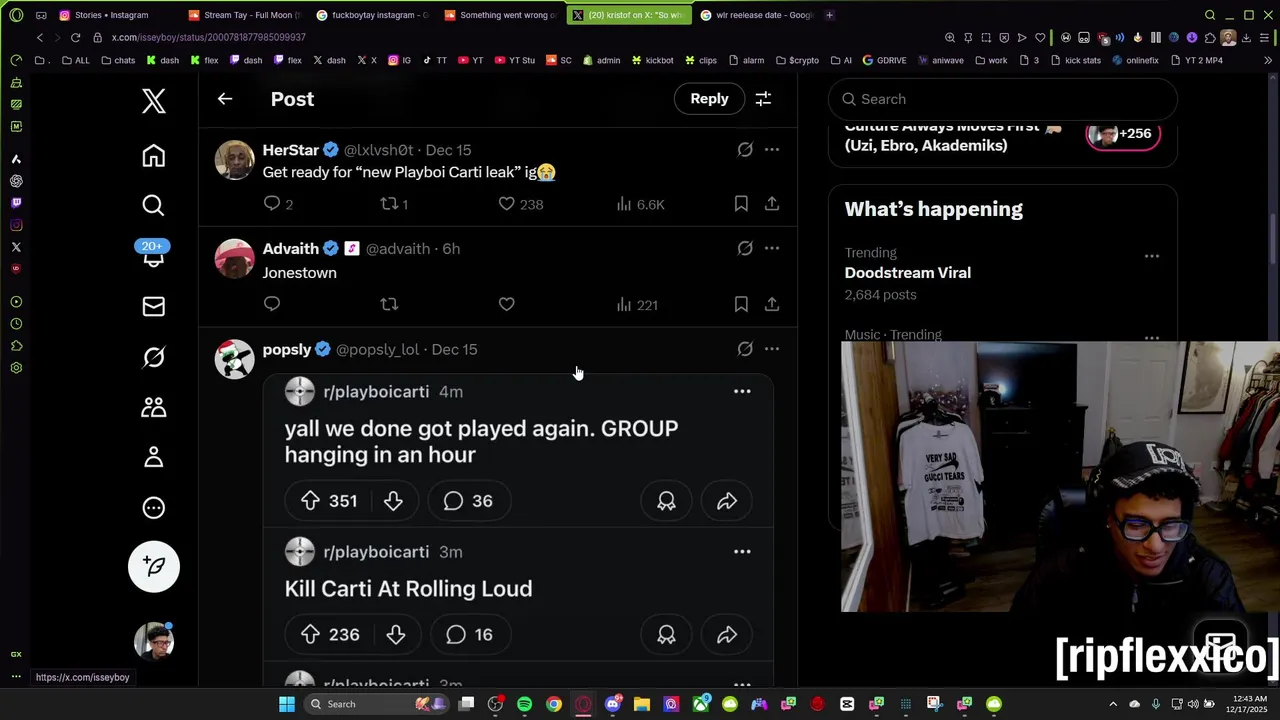Open Grok explain on Advaith post

[745, 249]
